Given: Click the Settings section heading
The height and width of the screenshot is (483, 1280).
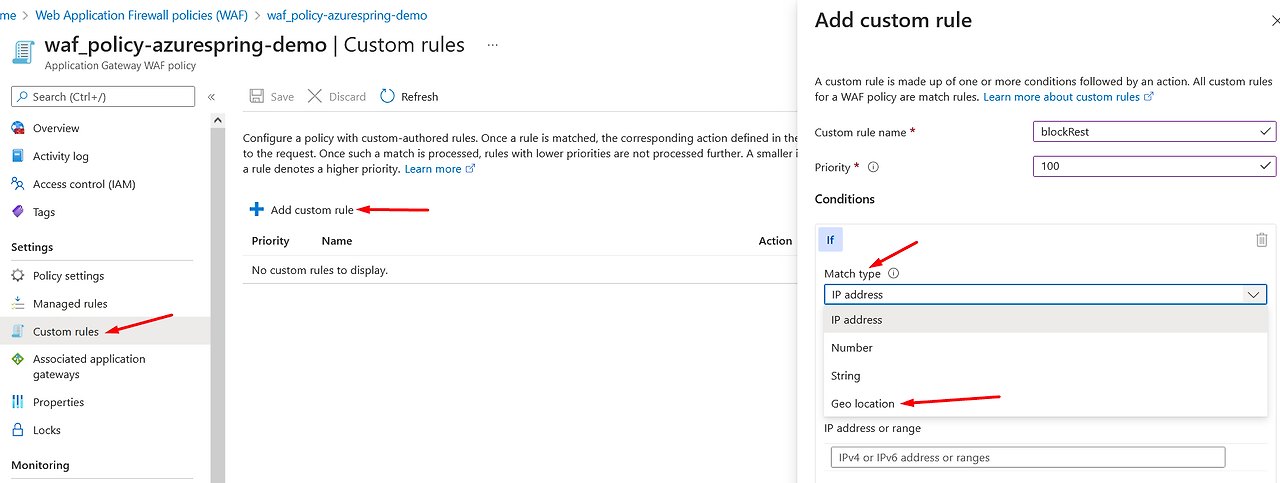Looking at the screenshot, I should pyautogui.click(x=32, y=247).
